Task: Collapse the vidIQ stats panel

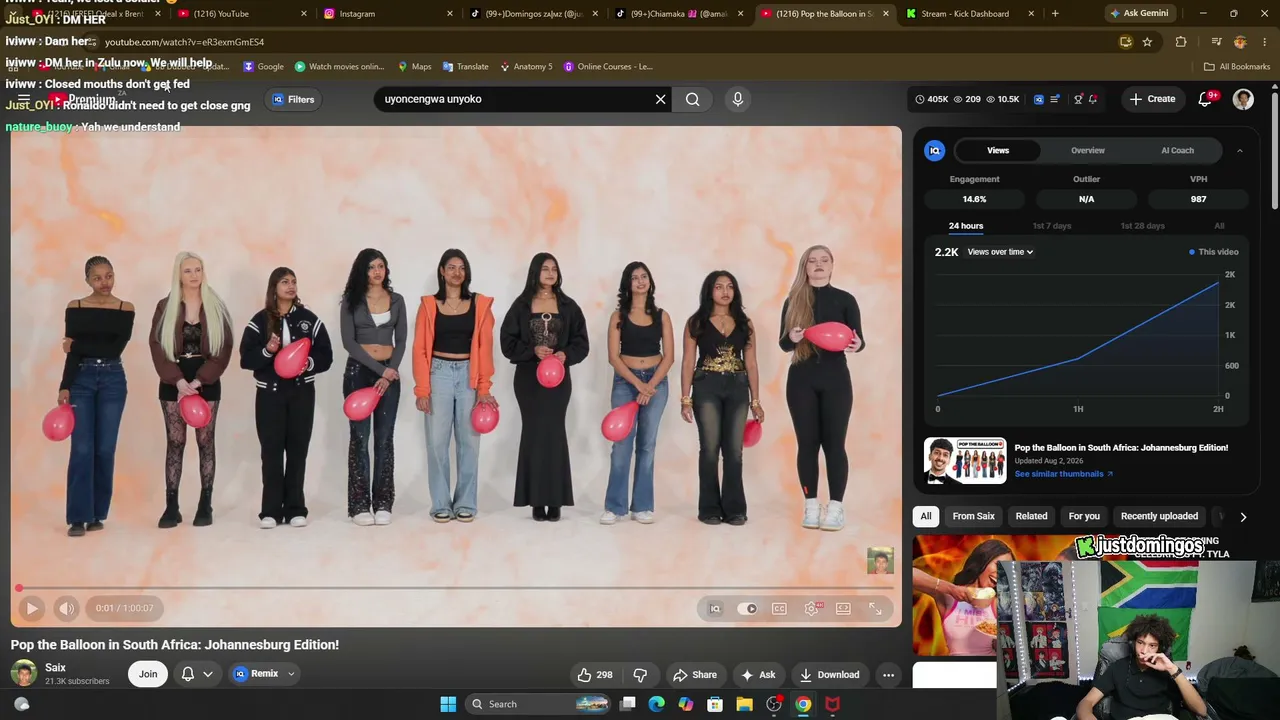Action: tap(1240, 150)
